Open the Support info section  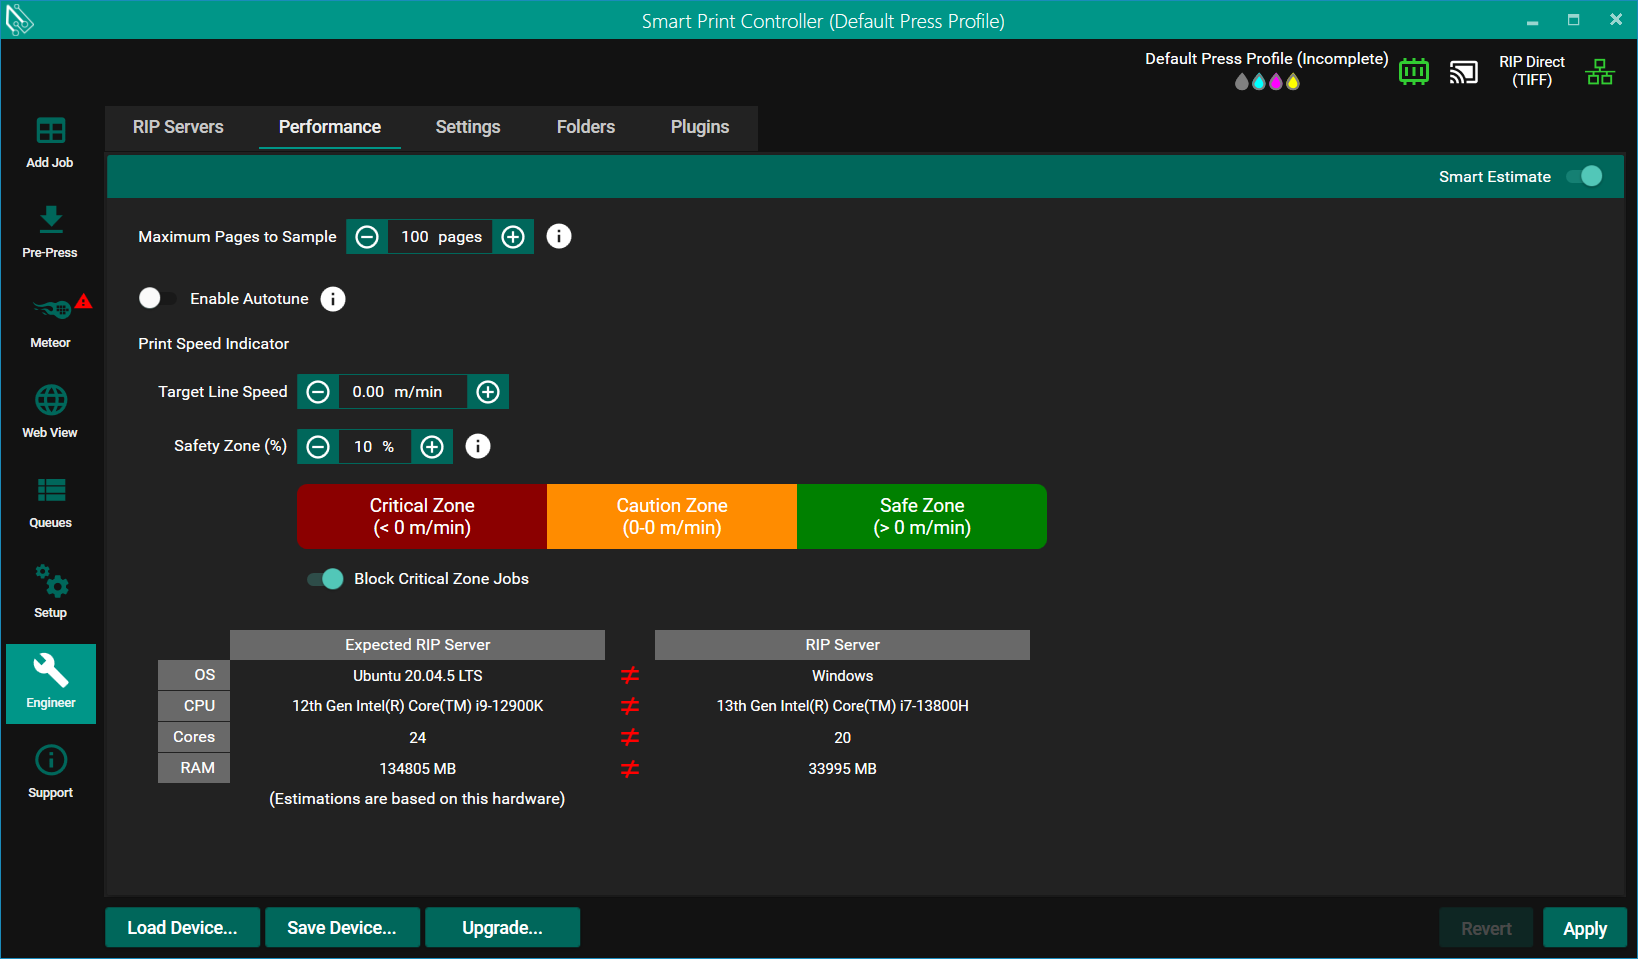[x=50, y=771]
